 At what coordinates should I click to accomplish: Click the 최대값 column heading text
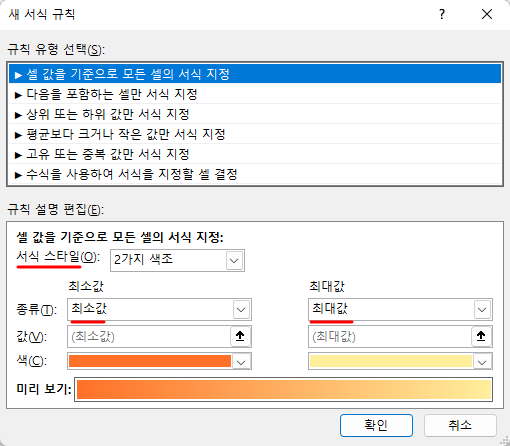327,286
